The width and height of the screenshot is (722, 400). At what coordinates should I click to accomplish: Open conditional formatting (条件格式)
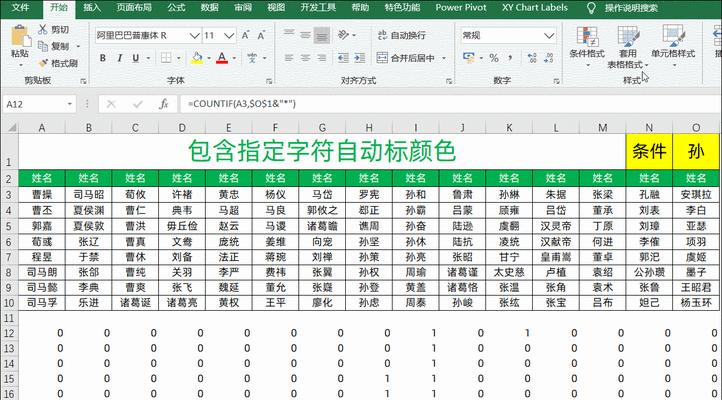pyautogui.click(x=587, y=46)
